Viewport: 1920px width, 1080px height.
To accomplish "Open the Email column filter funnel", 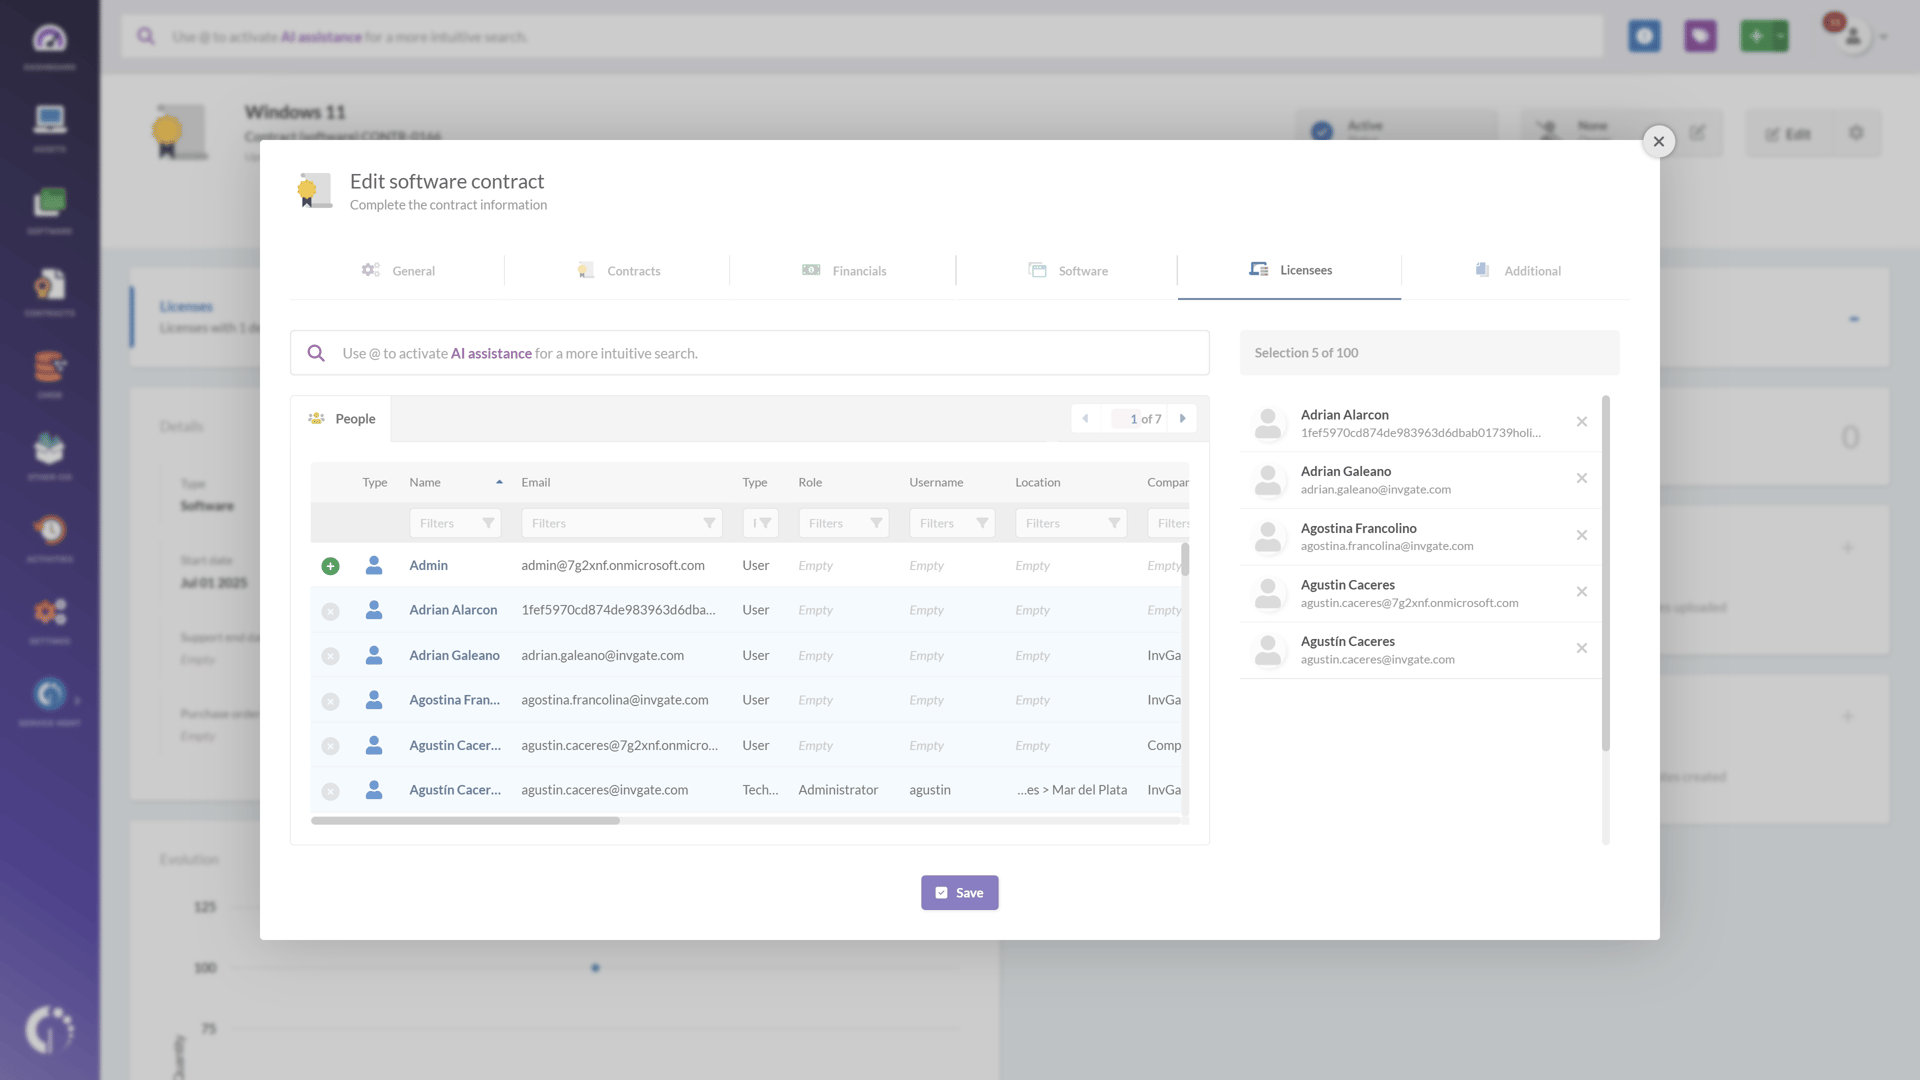I will click(709, 523).
